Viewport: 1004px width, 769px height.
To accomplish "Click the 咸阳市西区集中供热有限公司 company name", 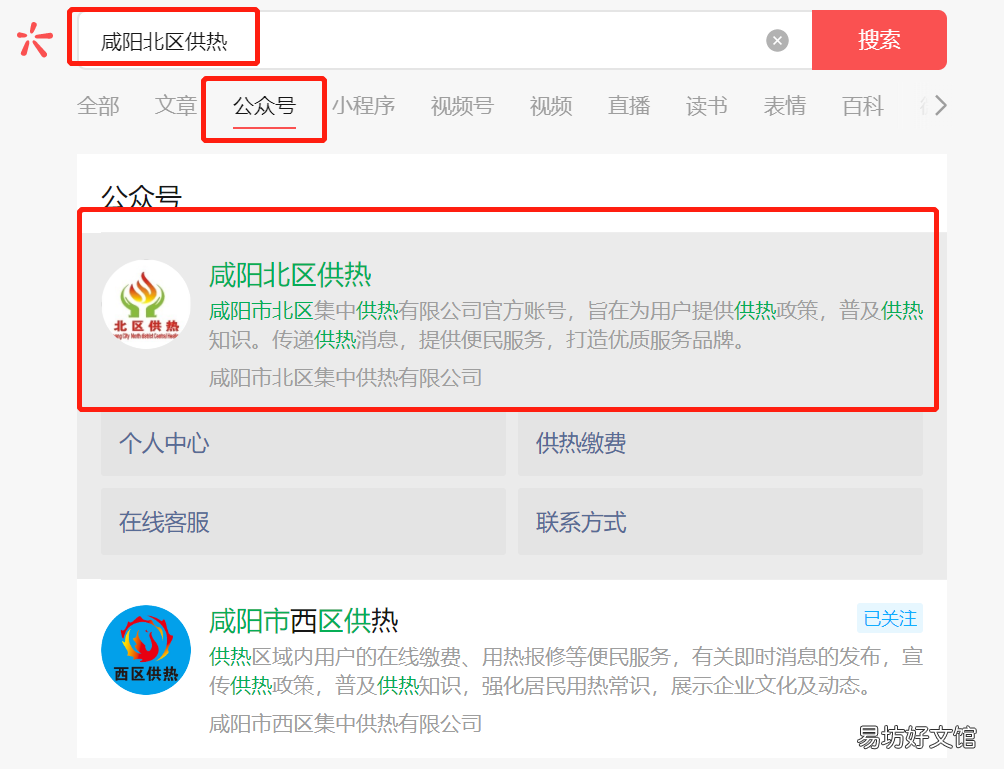I will pyautogui.click(x=346, y=724).
